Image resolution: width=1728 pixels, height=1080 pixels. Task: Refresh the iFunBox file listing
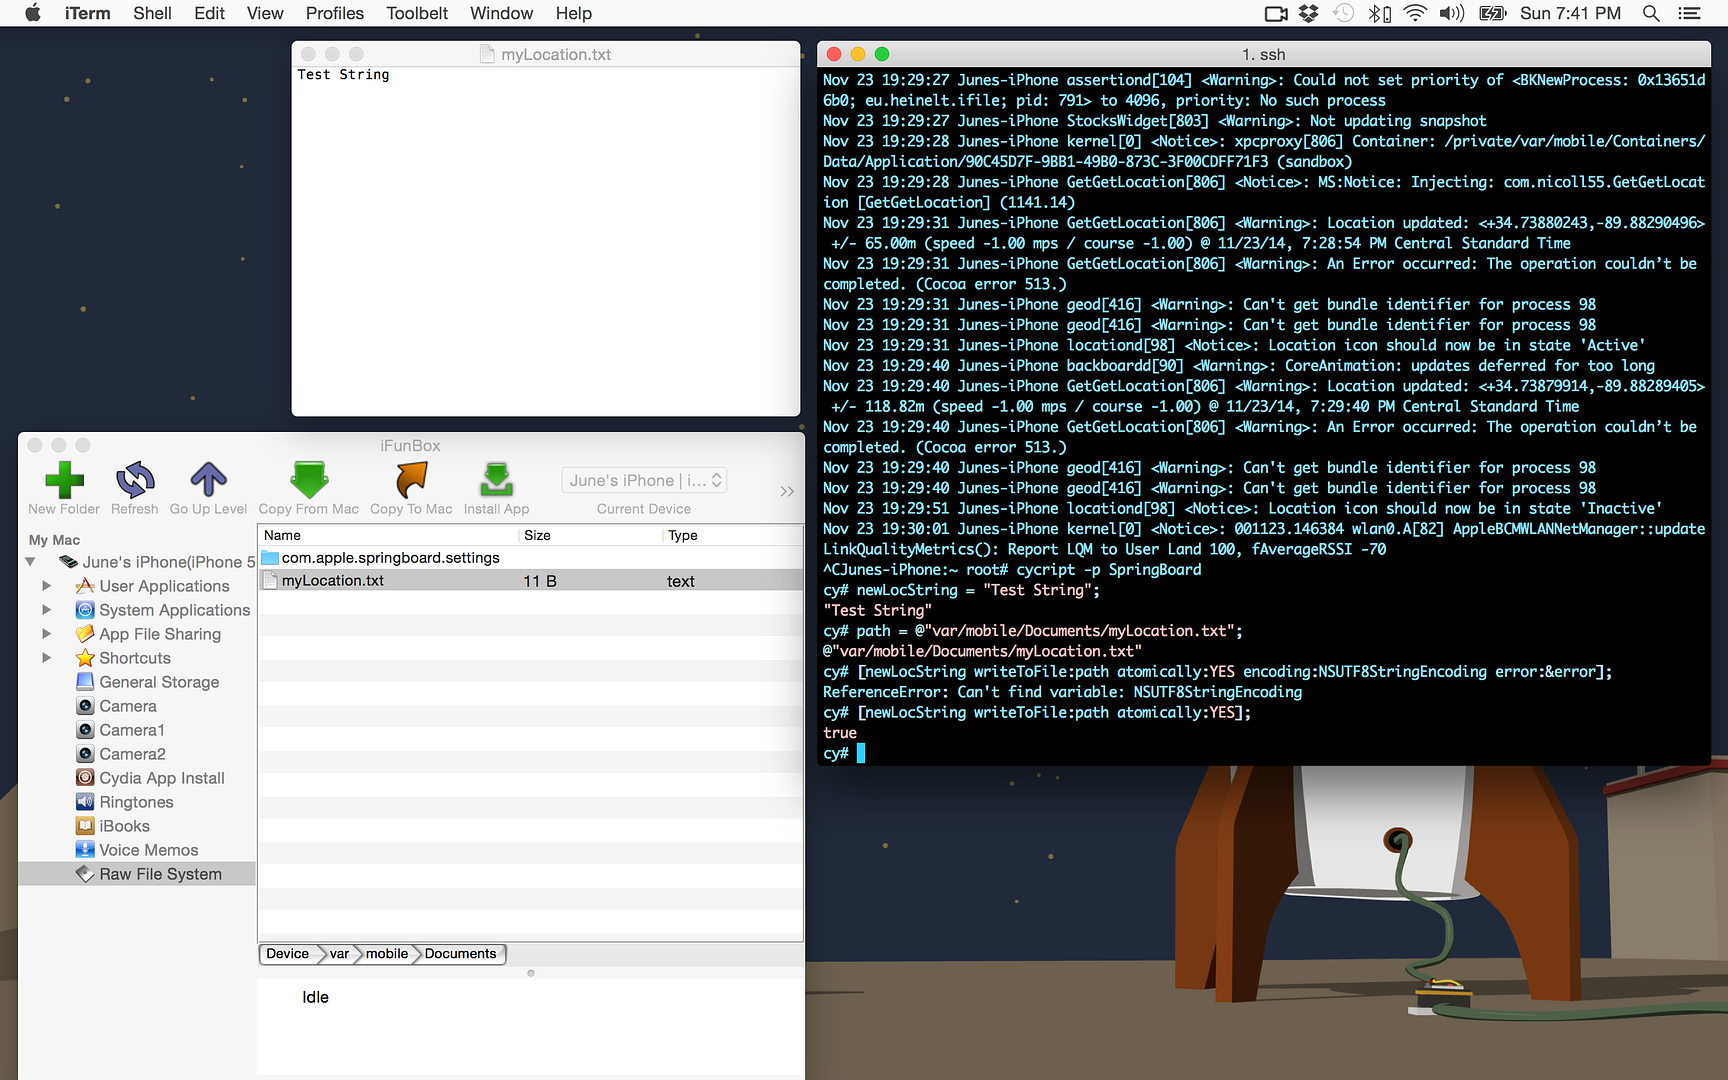pyautogui.click(x=135, y=480)
